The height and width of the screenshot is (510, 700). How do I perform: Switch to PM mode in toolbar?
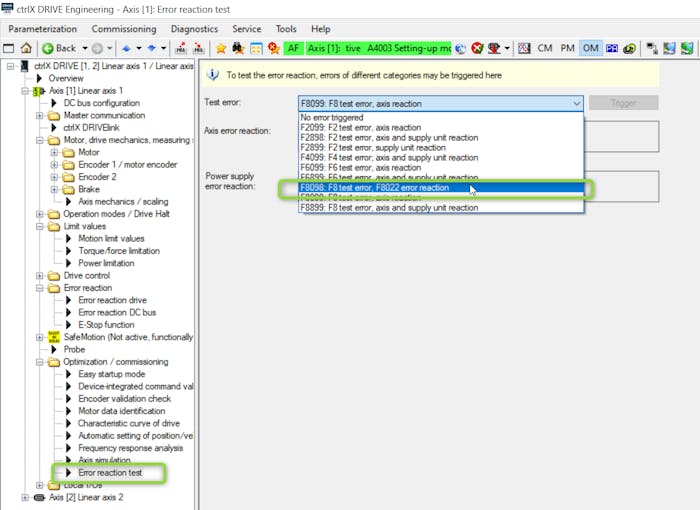tap(567, 48)
